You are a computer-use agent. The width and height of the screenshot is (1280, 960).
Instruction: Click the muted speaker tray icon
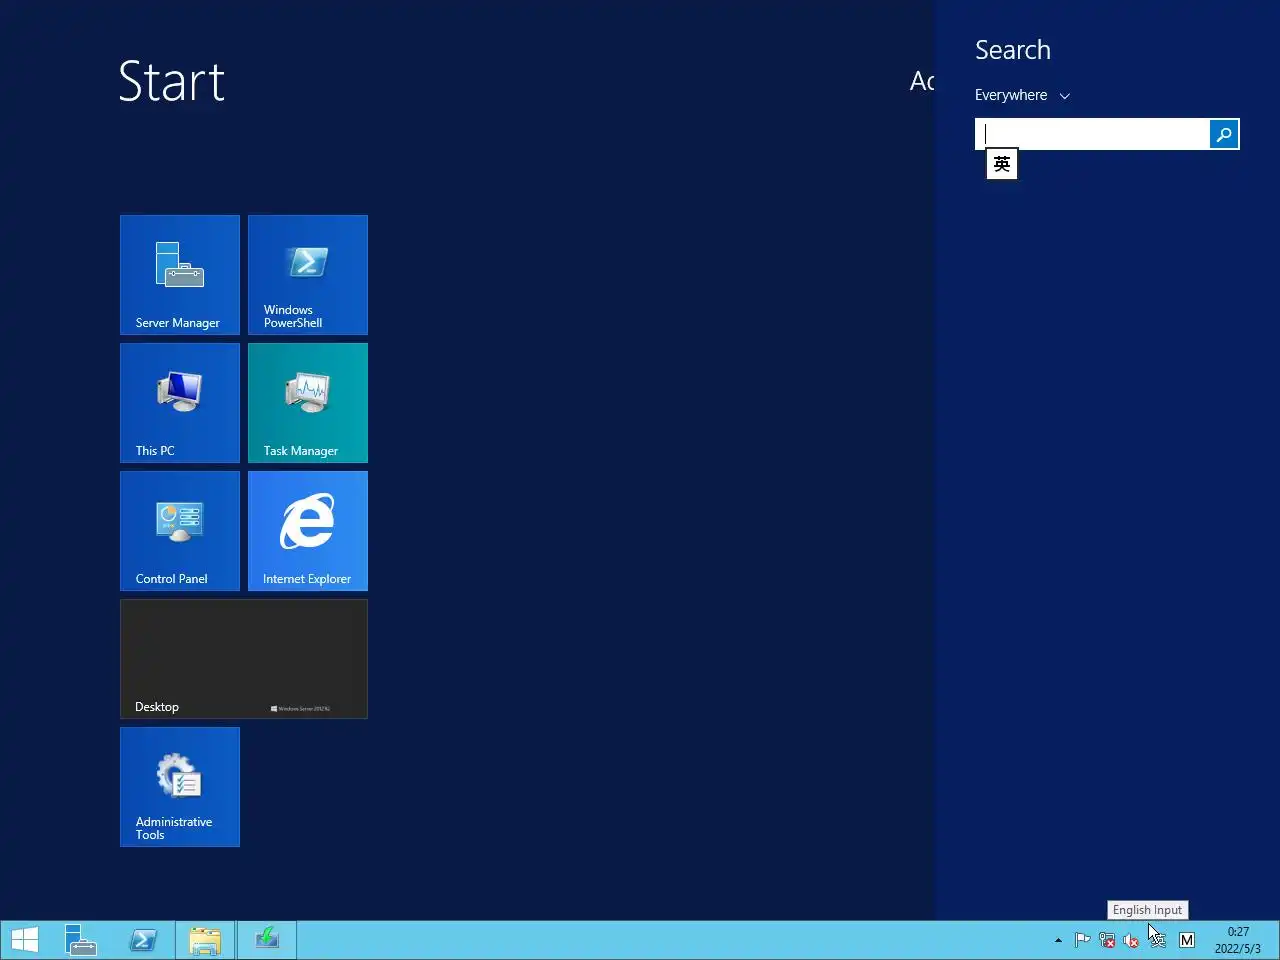[x=1131, y=940]
